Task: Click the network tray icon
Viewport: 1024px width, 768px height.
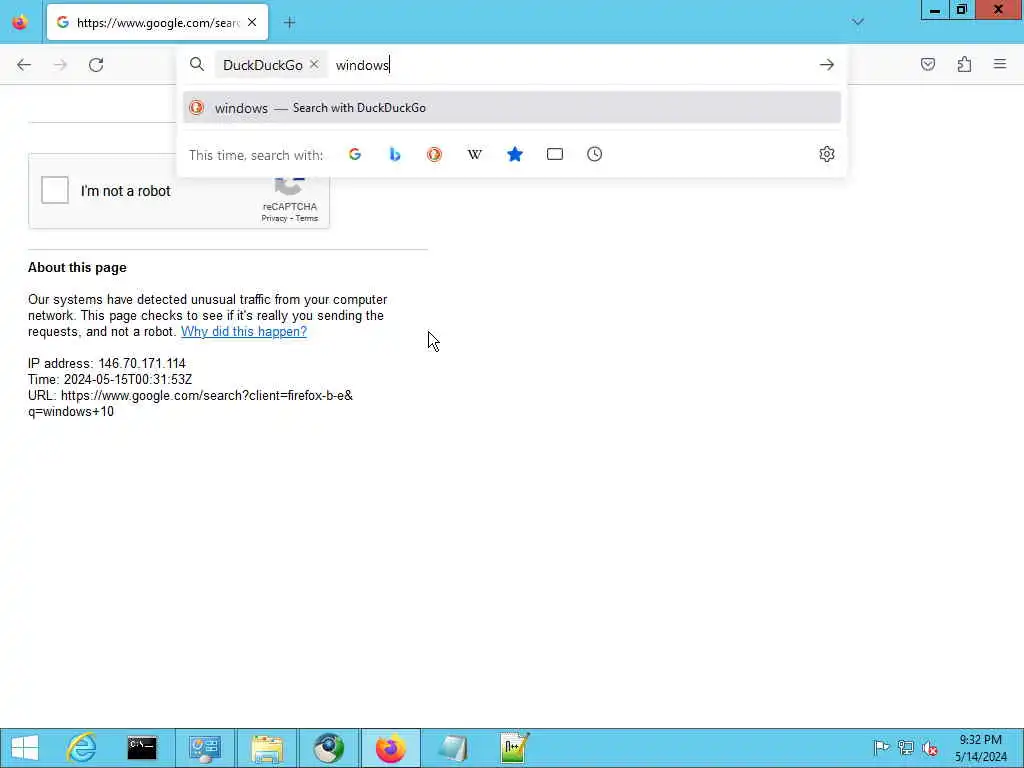Action: [x=905, y=747]
